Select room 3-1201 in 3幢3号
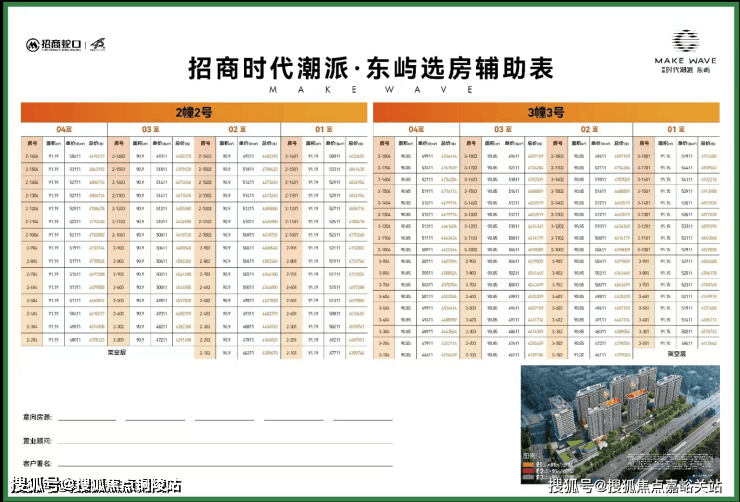Screen dimensions: 740x502 pyautogui.click(x=644, y=226)
